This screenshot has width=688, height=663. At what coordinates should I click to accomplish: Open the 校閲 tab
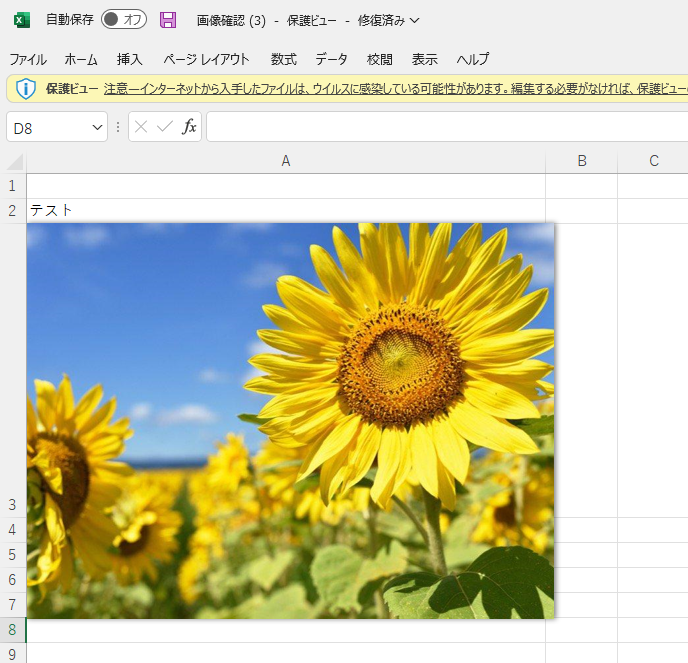380,59
